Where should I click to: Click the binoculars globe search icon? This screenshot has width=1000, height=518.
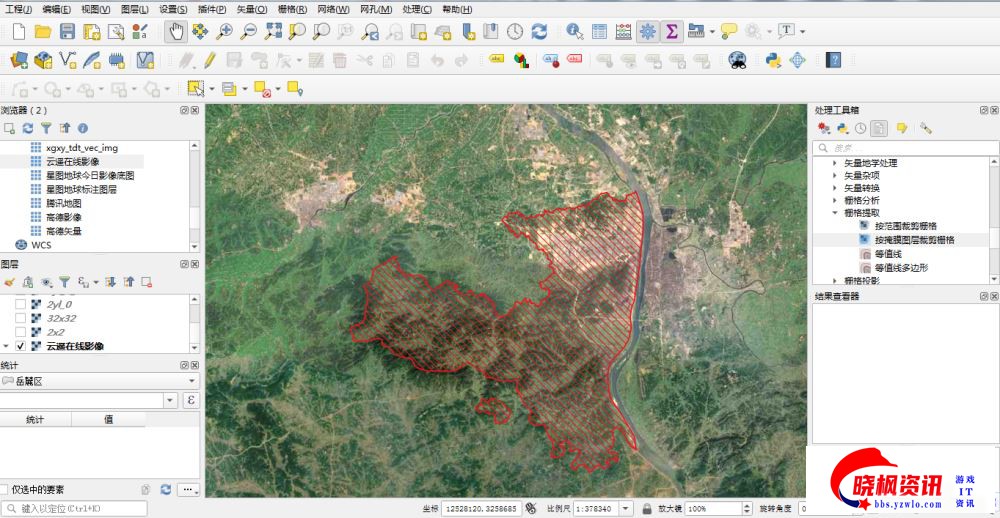pos(738,61)
